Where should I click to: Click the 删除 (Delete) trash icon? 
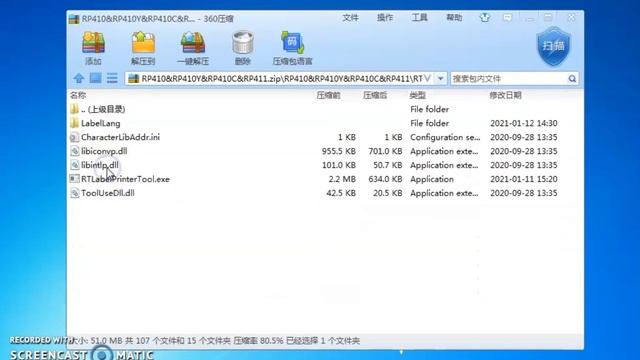click(x=242, y=42)
